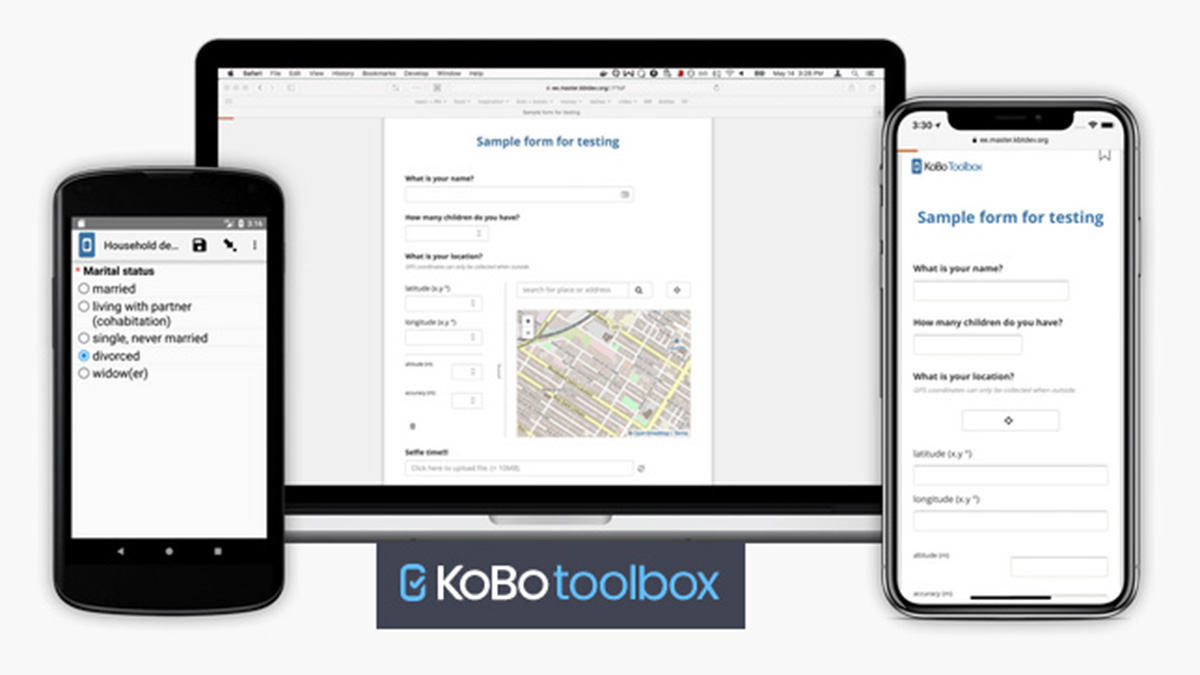The image size is (1200, 675).
Task: Open the Develop menu in laptop menu bar
Action: point(416,73)
